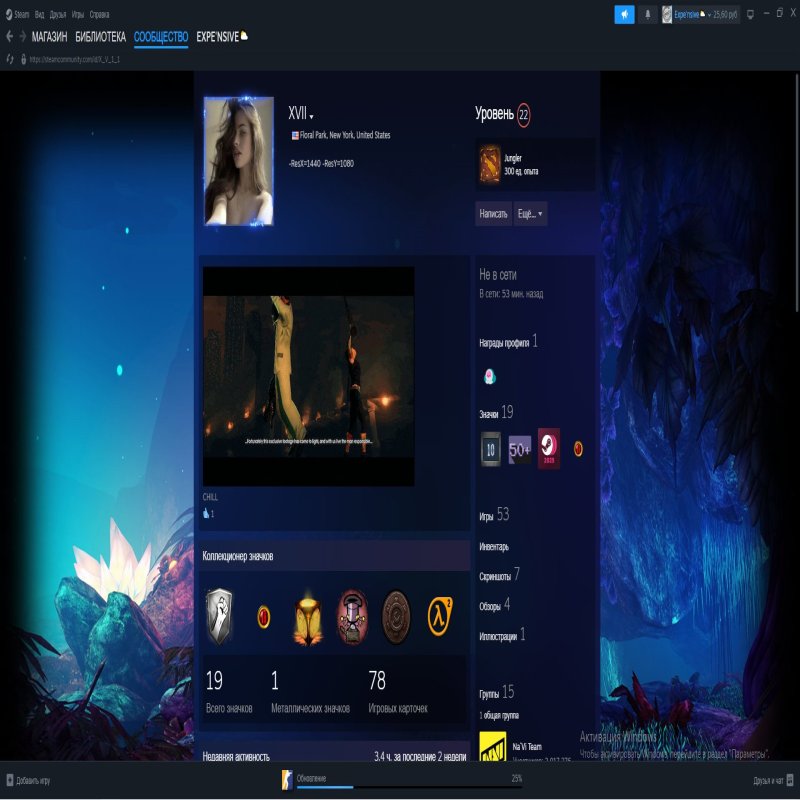This screenshot has height=800, width=800.
Task: Click the Steam 2023 badge
Action: click(x=549, y=449)
